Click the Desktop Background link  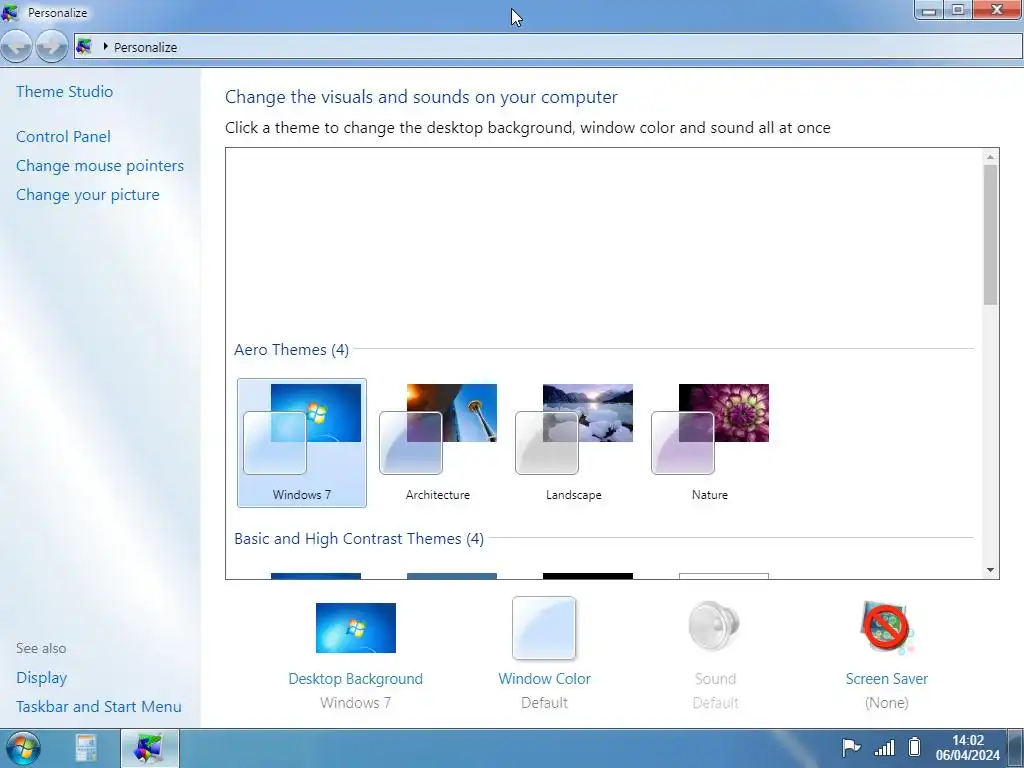click(x=355, y=679)
